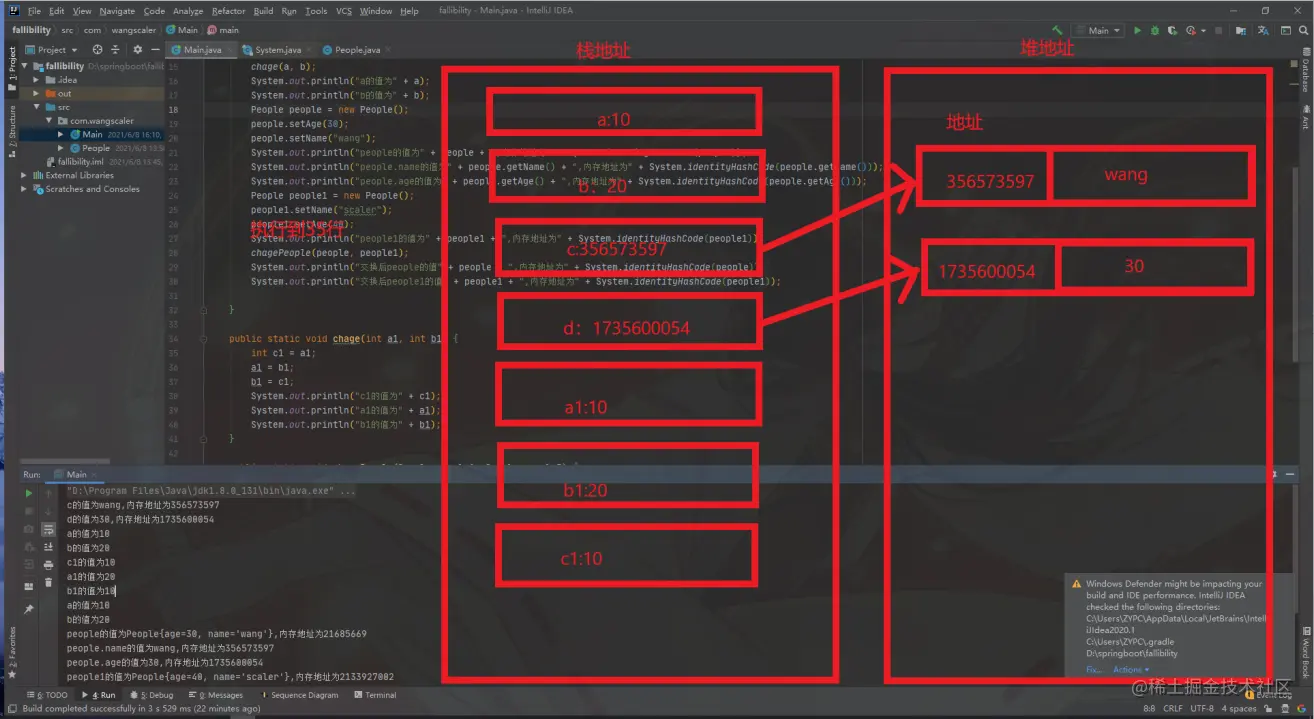Click the Locate target icon in Project panel
This screenshot has height=719, width=1314.
coord(97,49)
